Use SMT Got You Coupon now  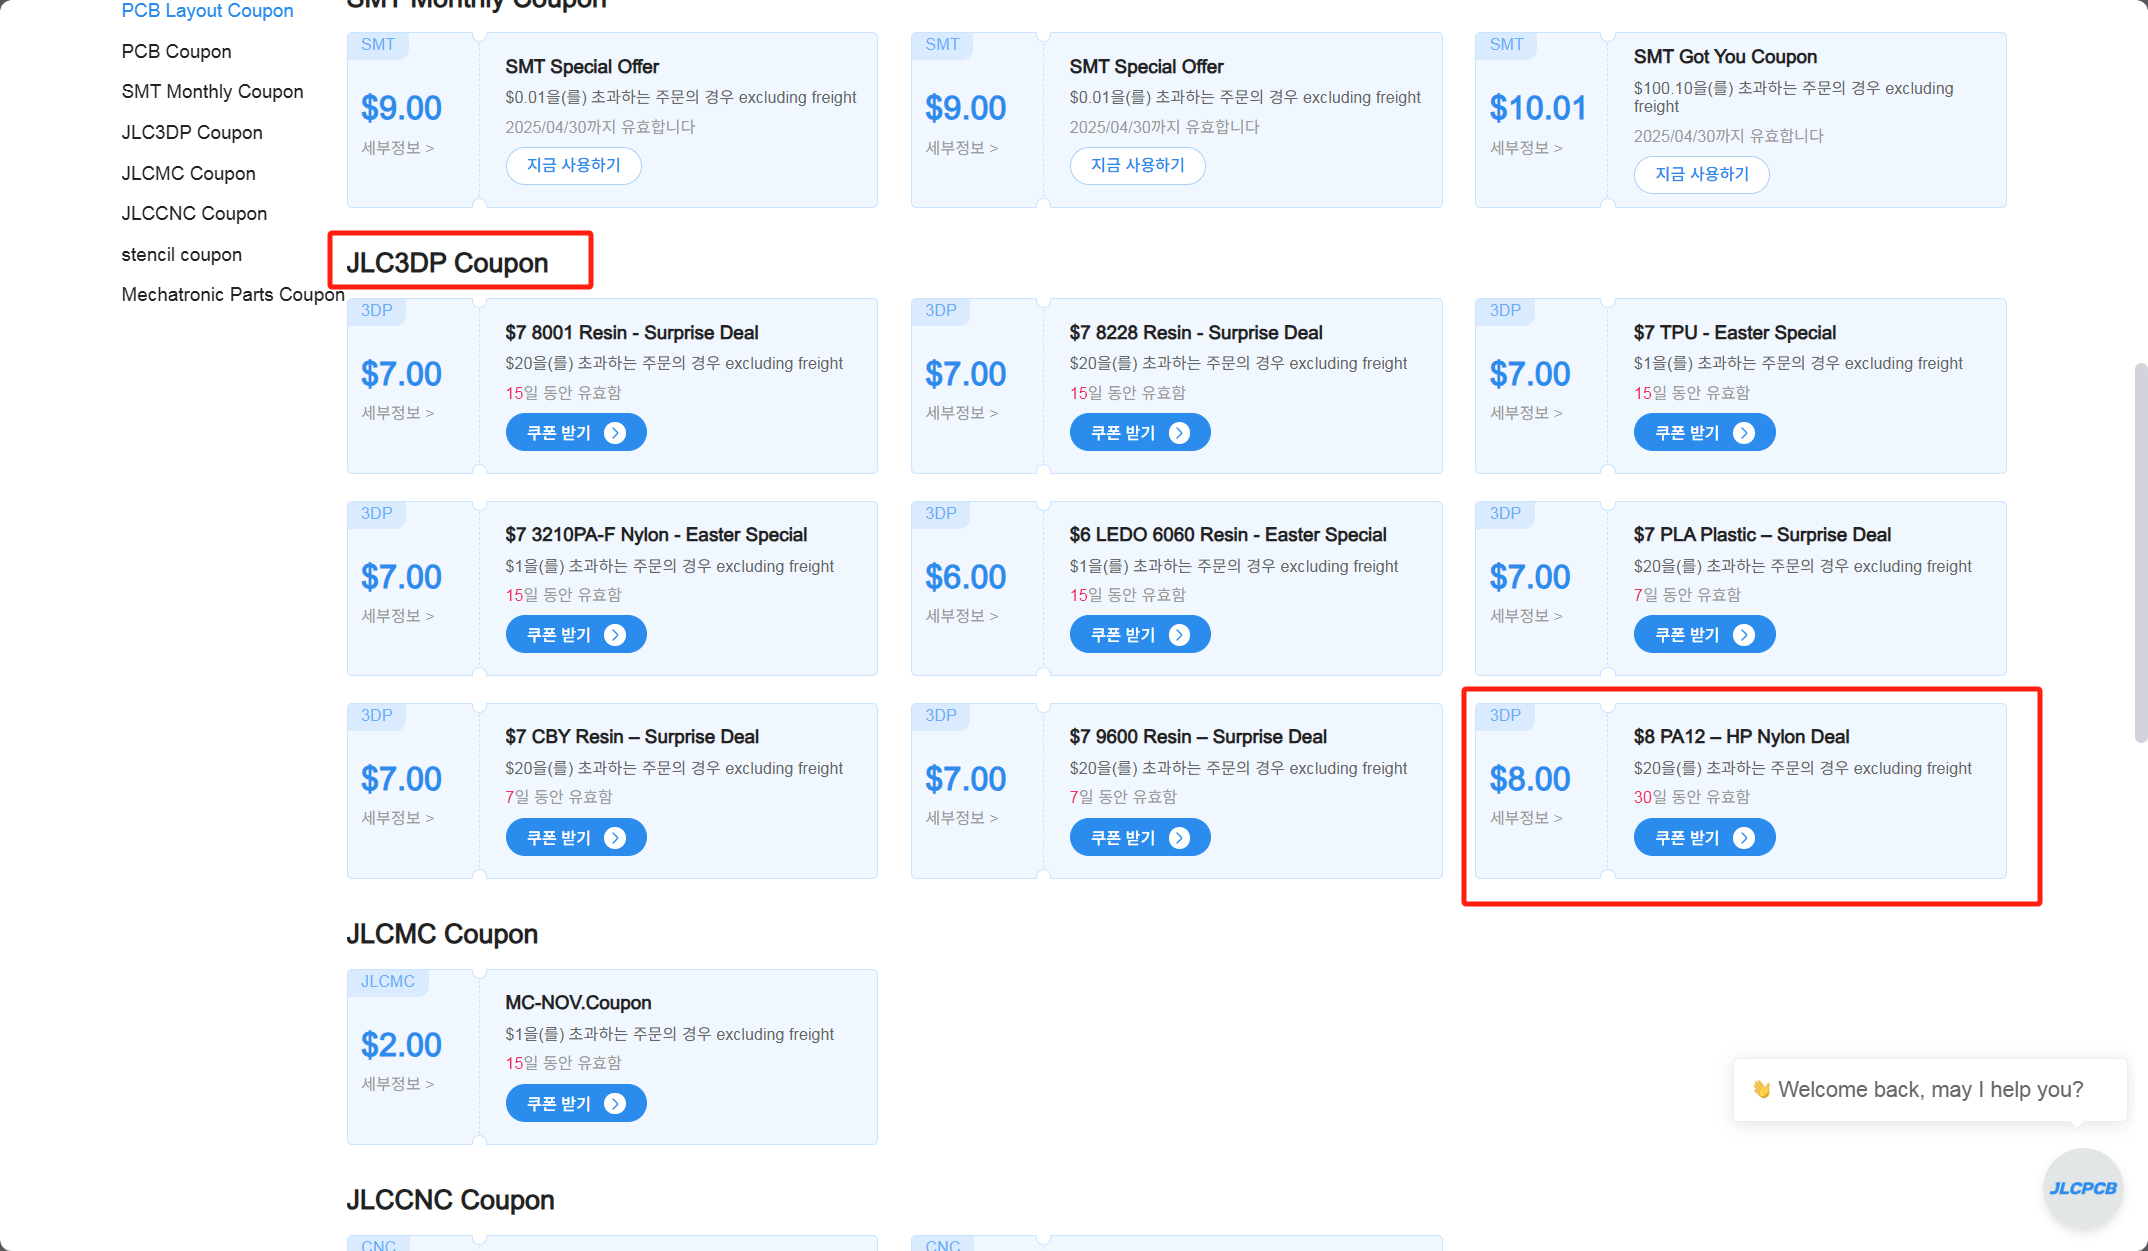(1701, 174)
